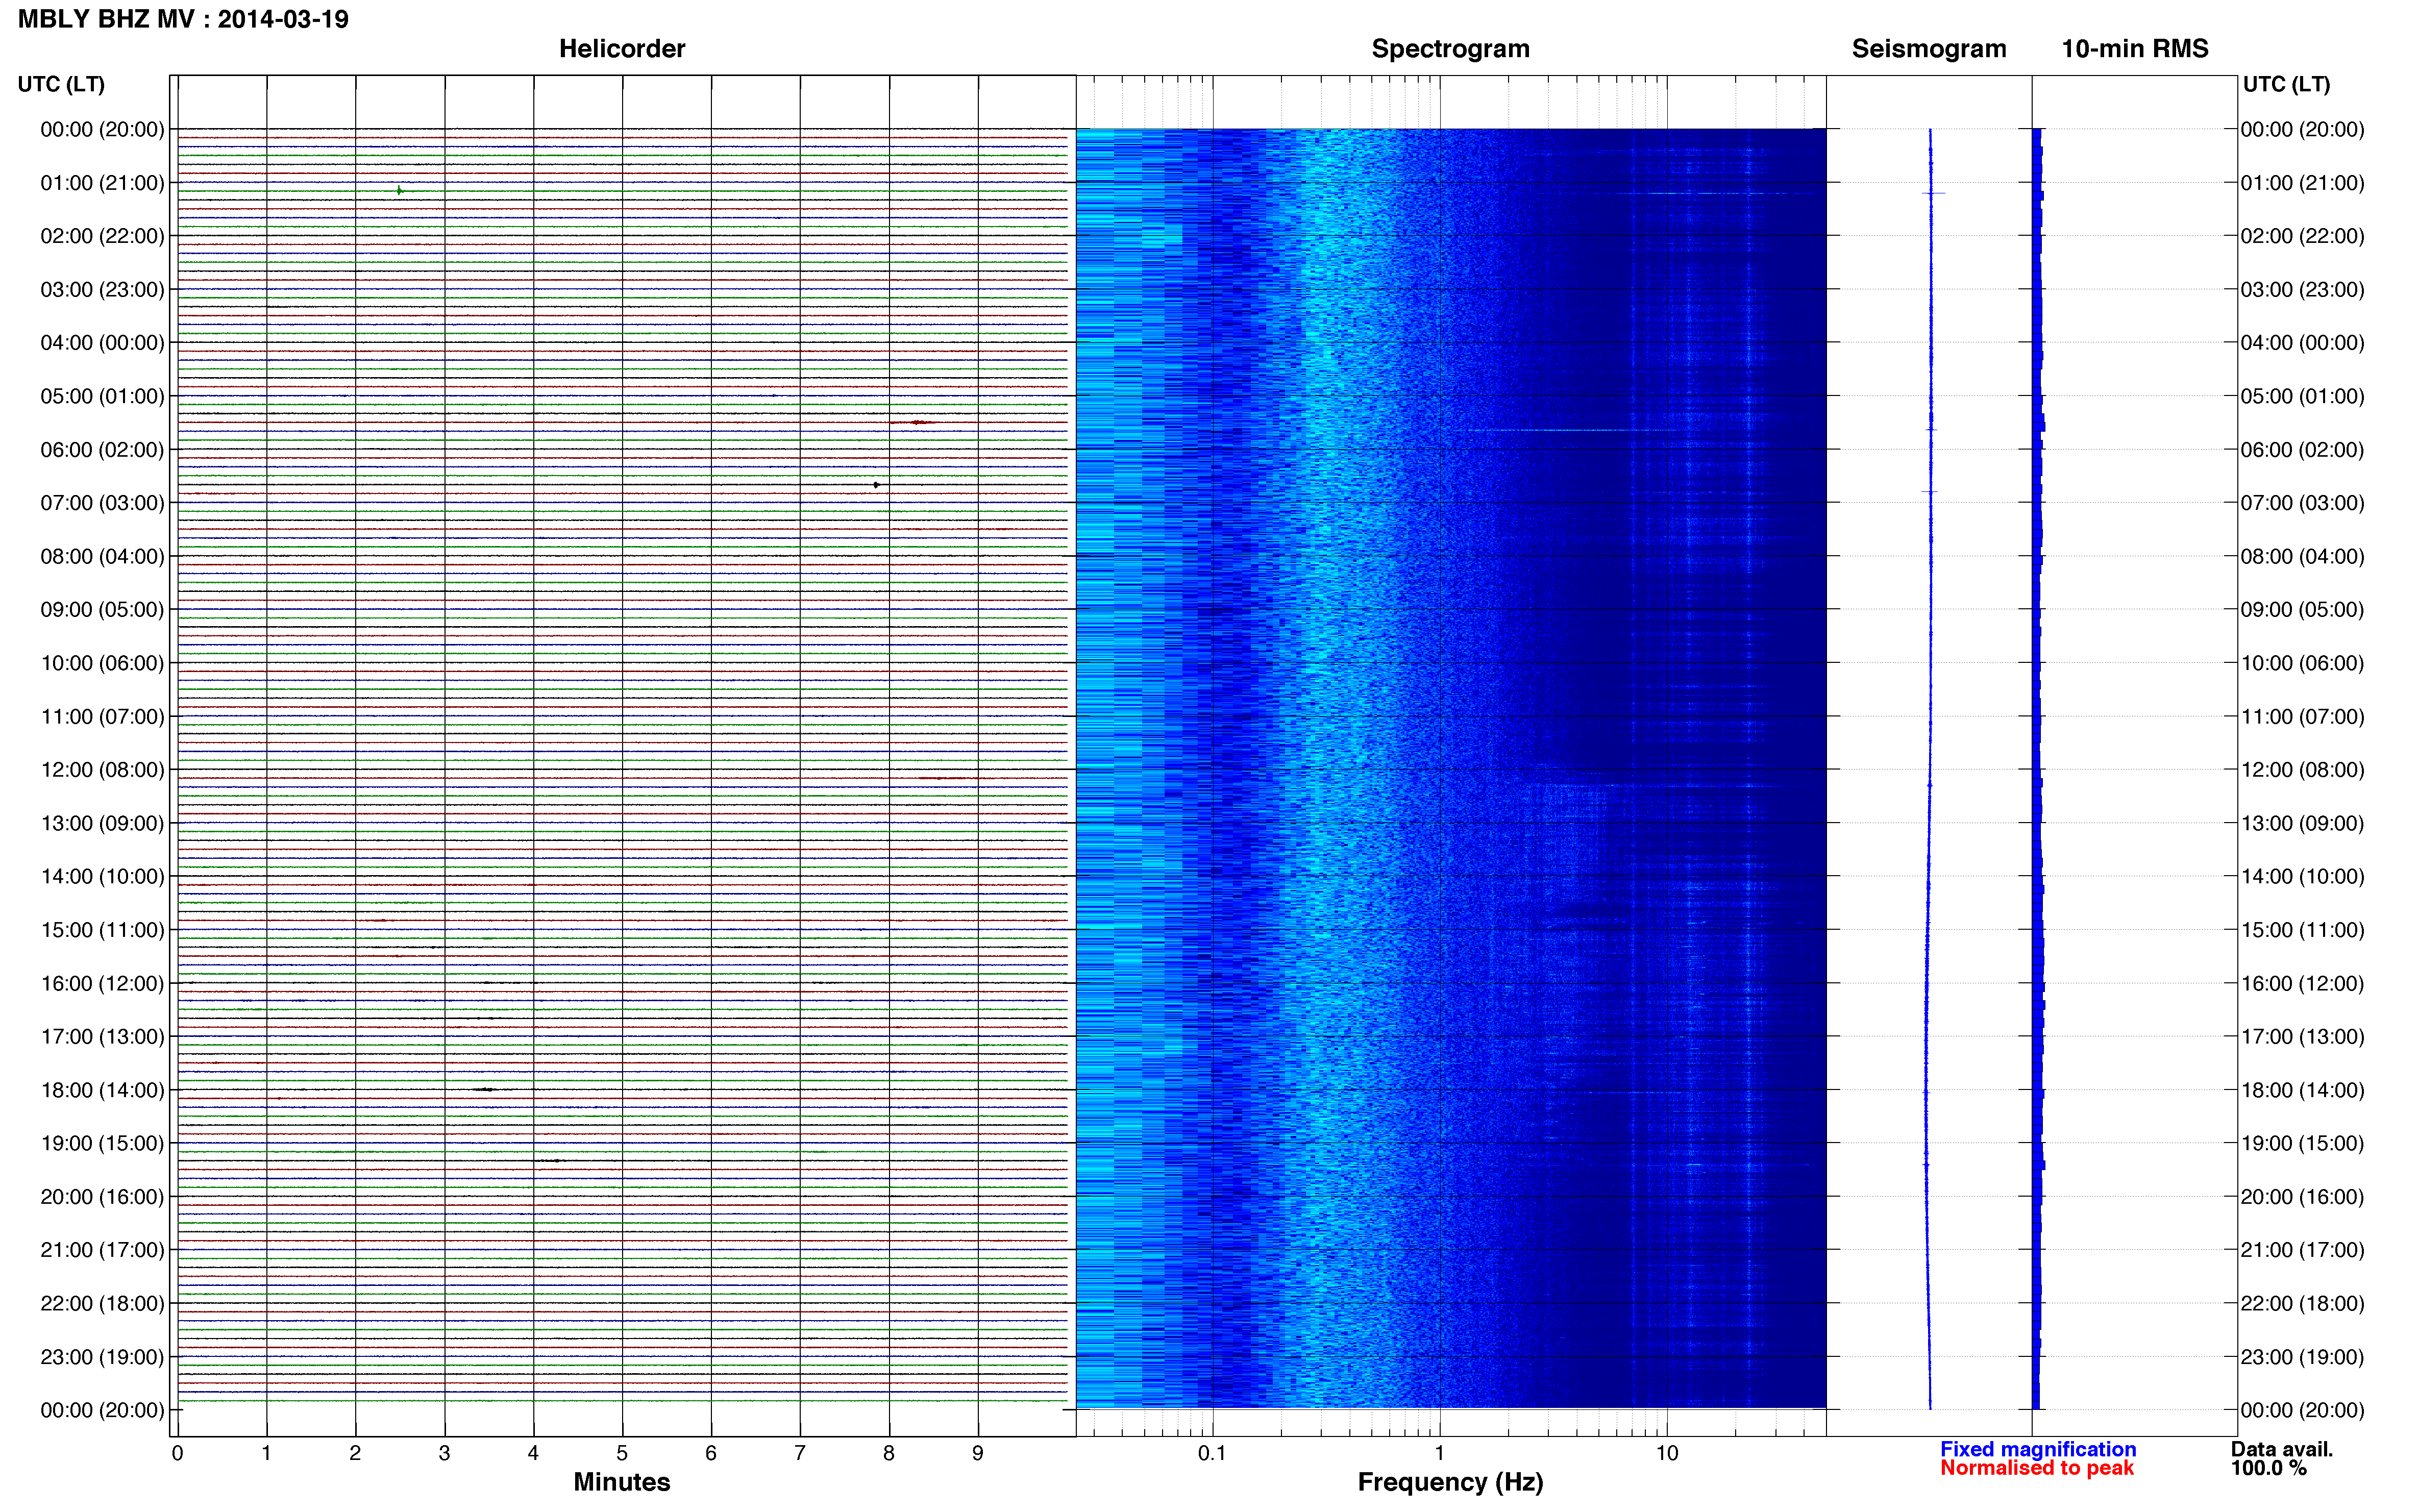
Task: Click the left '07:00 (03:00)' time label
Action: [102, 503]
